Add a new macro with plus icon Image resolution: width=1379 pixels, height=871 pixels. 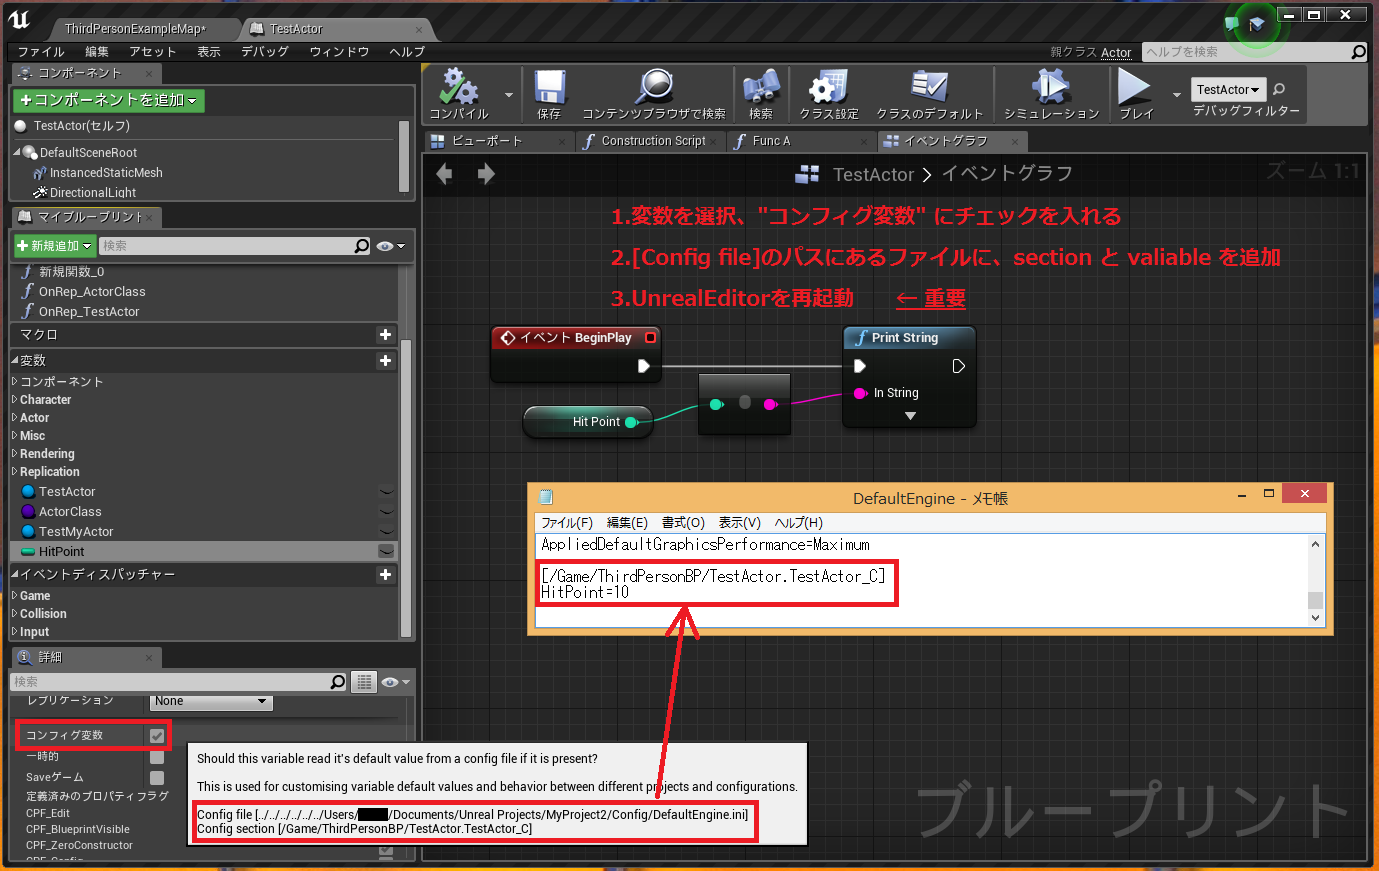[x=385, y=334]
